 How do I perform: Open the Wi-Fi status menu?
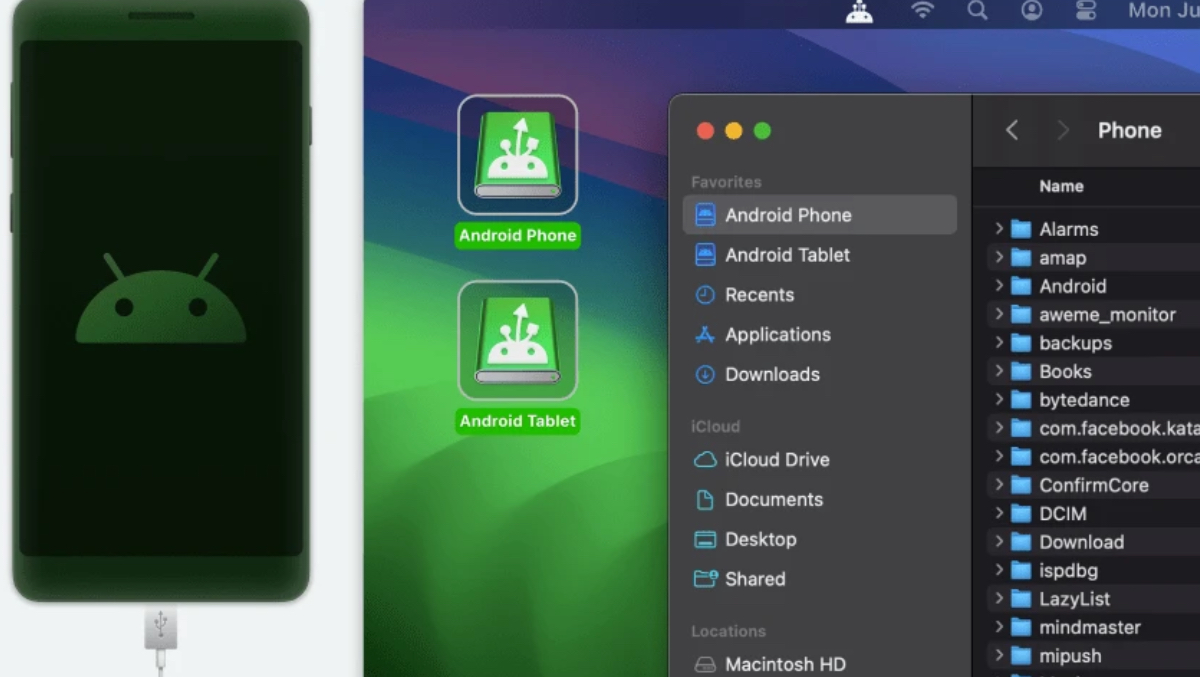coord(922,11)
